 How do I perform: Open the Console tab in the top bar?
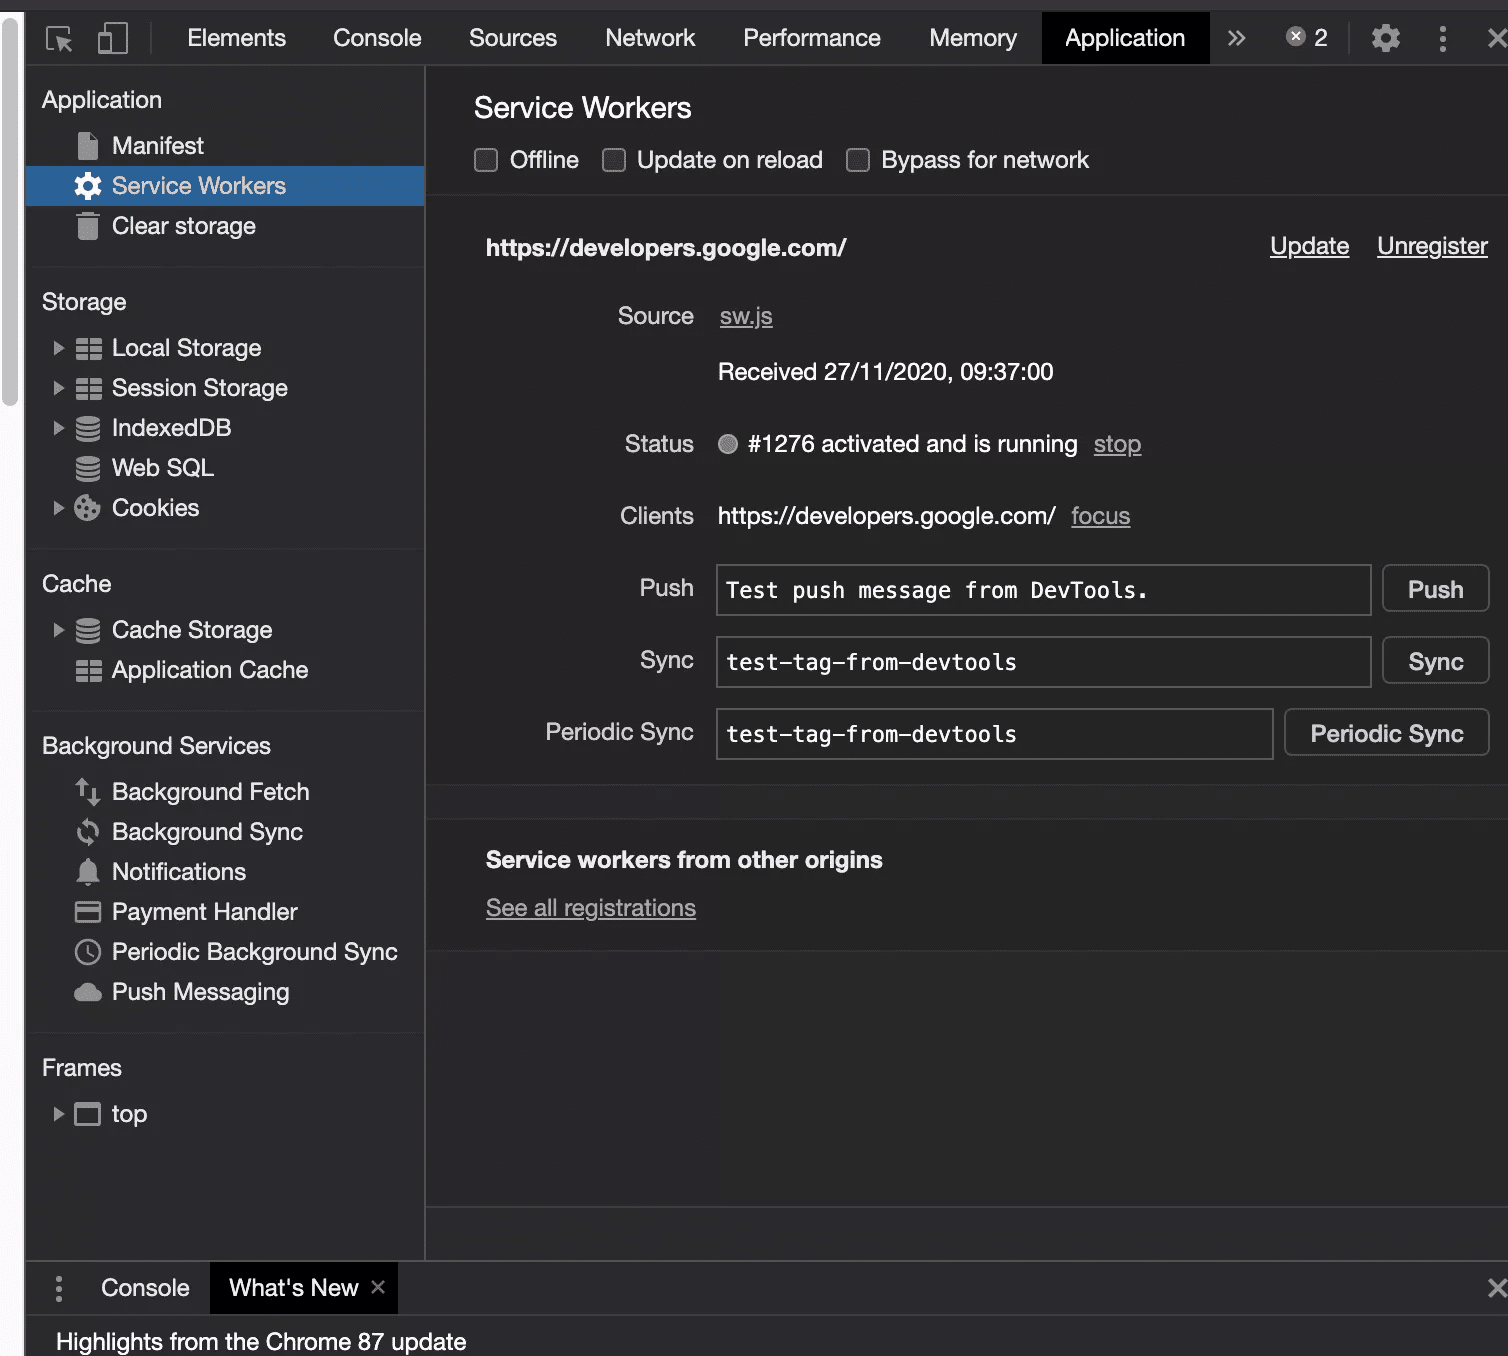[x=377, y=38]
